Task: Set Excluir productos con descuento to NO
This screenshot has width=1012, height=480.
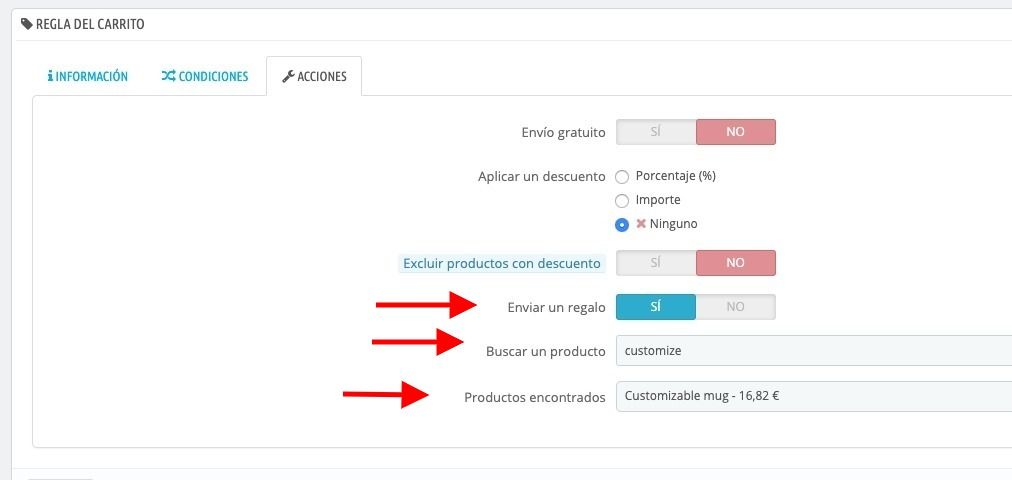Action: tap(736, 263)
